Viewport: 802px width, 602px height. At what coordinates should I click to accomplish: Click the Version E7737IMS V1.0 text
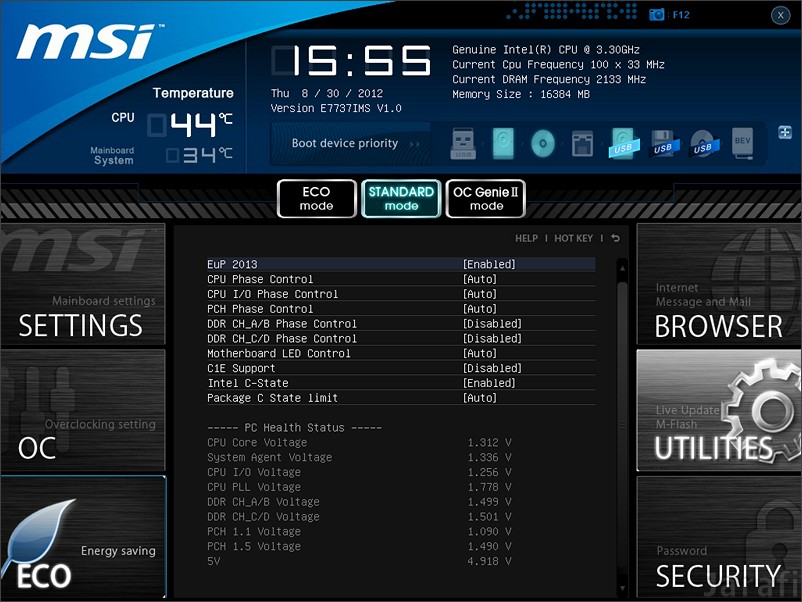point(336,108)
